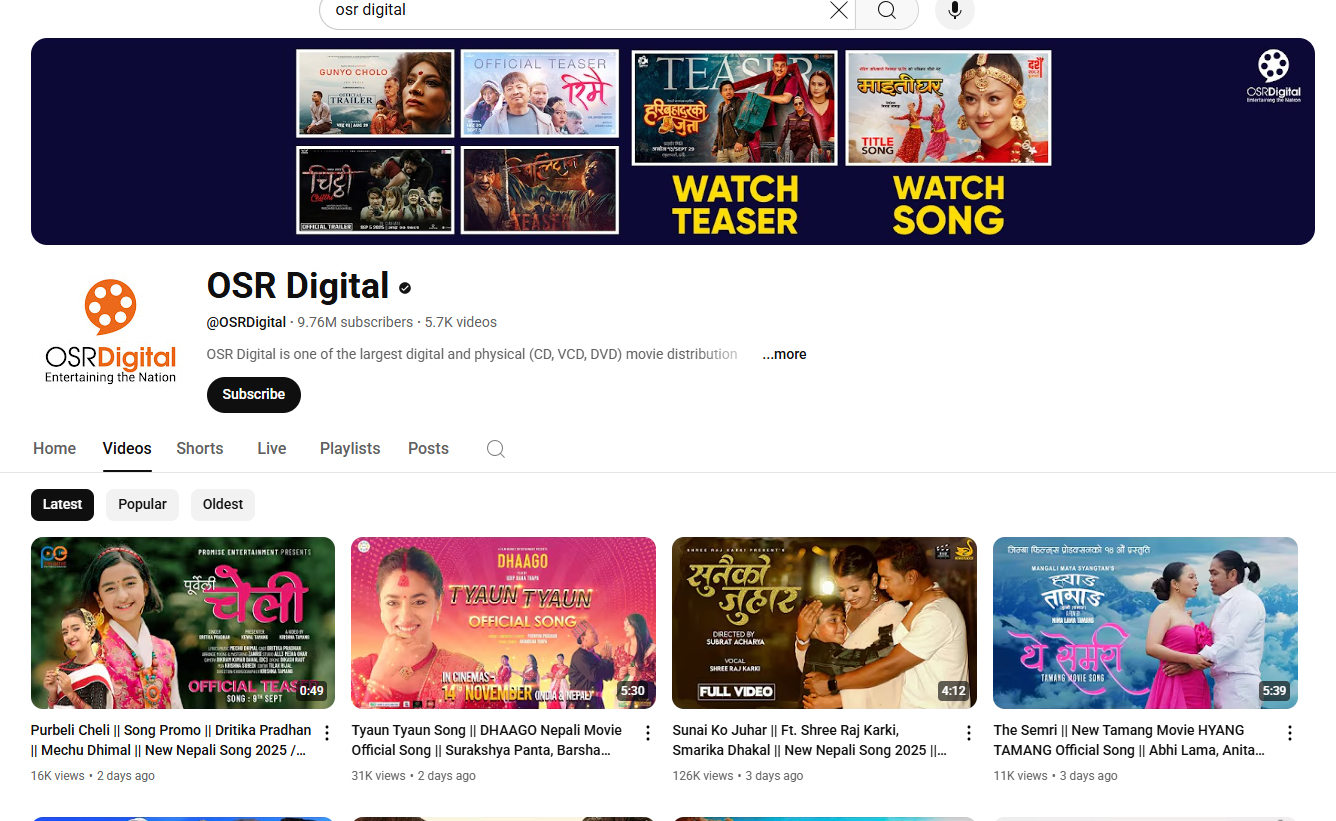1336x821 pixels.
Task: Switch to the Live tab
Action: point(272,449)
